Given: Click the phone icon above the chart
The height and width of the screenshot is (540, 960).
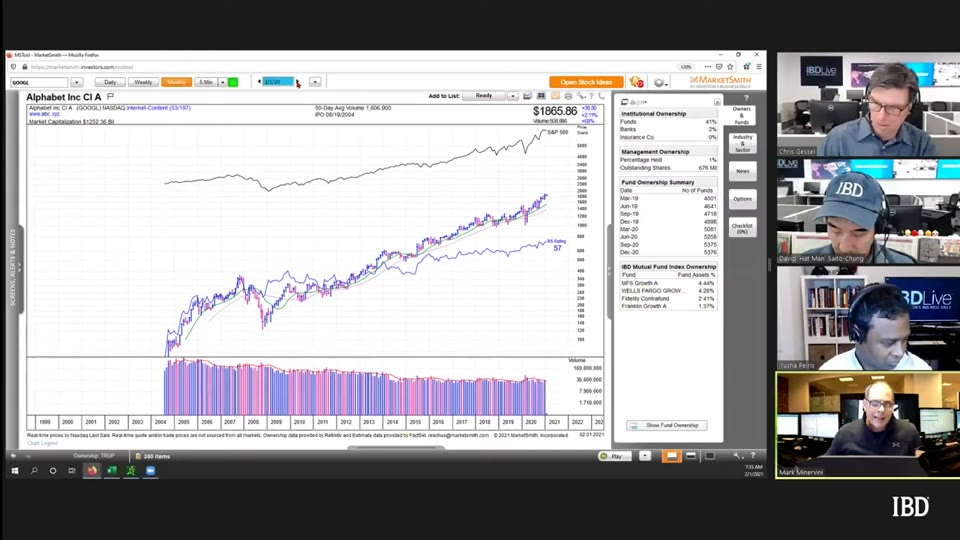Looking at the screenshot, I should coord(601,96).
